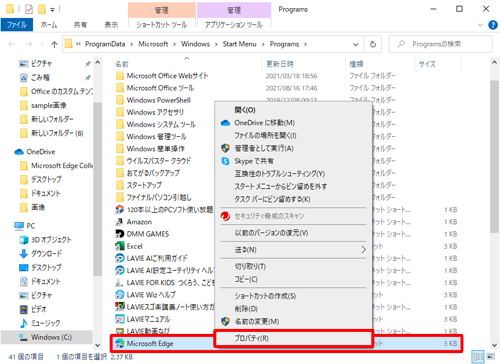Open the address bar history dropdown
The height and width of the screenshot is (364, 500).
click(356, 44)
